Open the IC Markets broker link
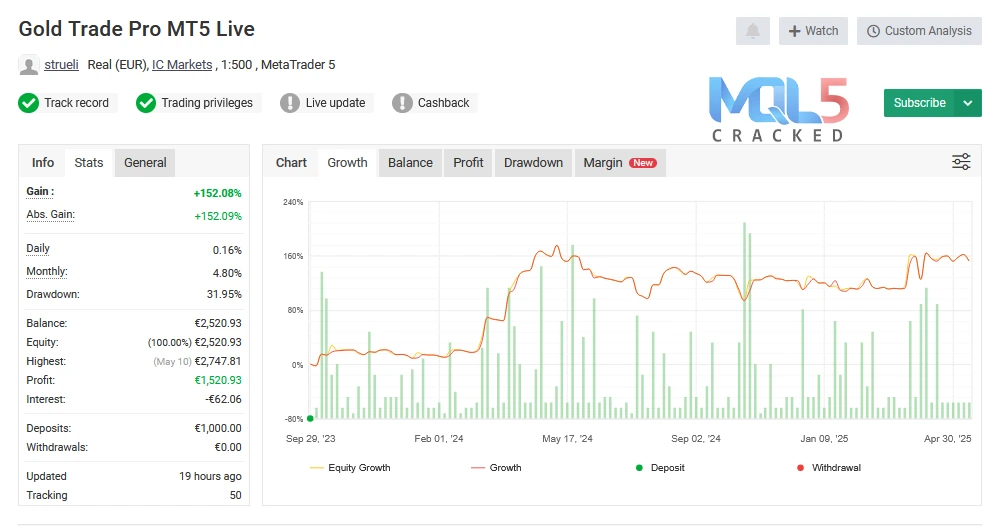Image resolution: width=998 pixels, height=526 pixels. [182, 64]
